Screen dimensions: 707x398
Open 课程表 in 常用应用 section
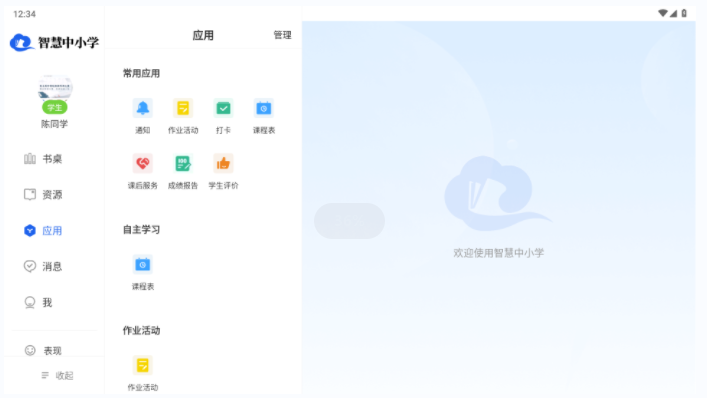click(264, 116)
